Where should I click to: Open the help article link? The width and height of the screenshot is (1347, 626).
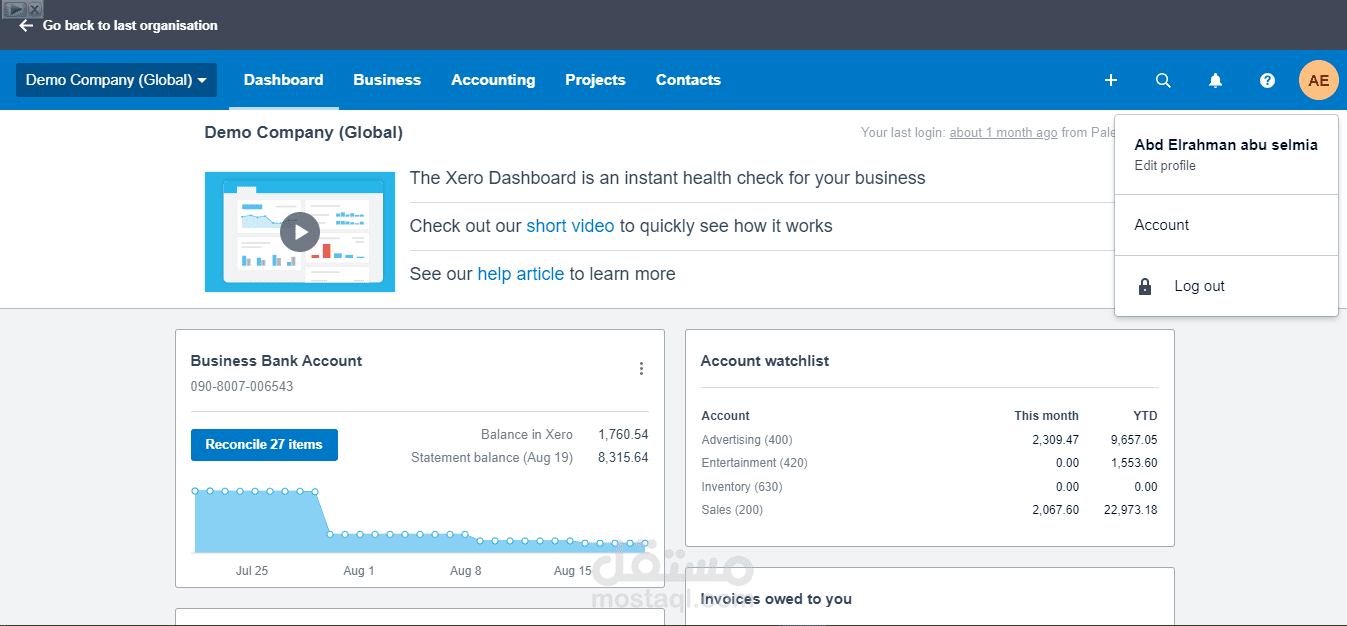point(521,274)
